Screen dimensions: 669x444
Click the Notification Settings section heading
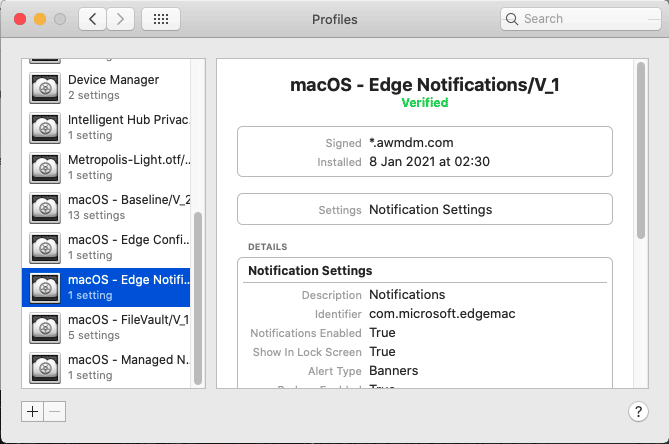tap(310, 271)
